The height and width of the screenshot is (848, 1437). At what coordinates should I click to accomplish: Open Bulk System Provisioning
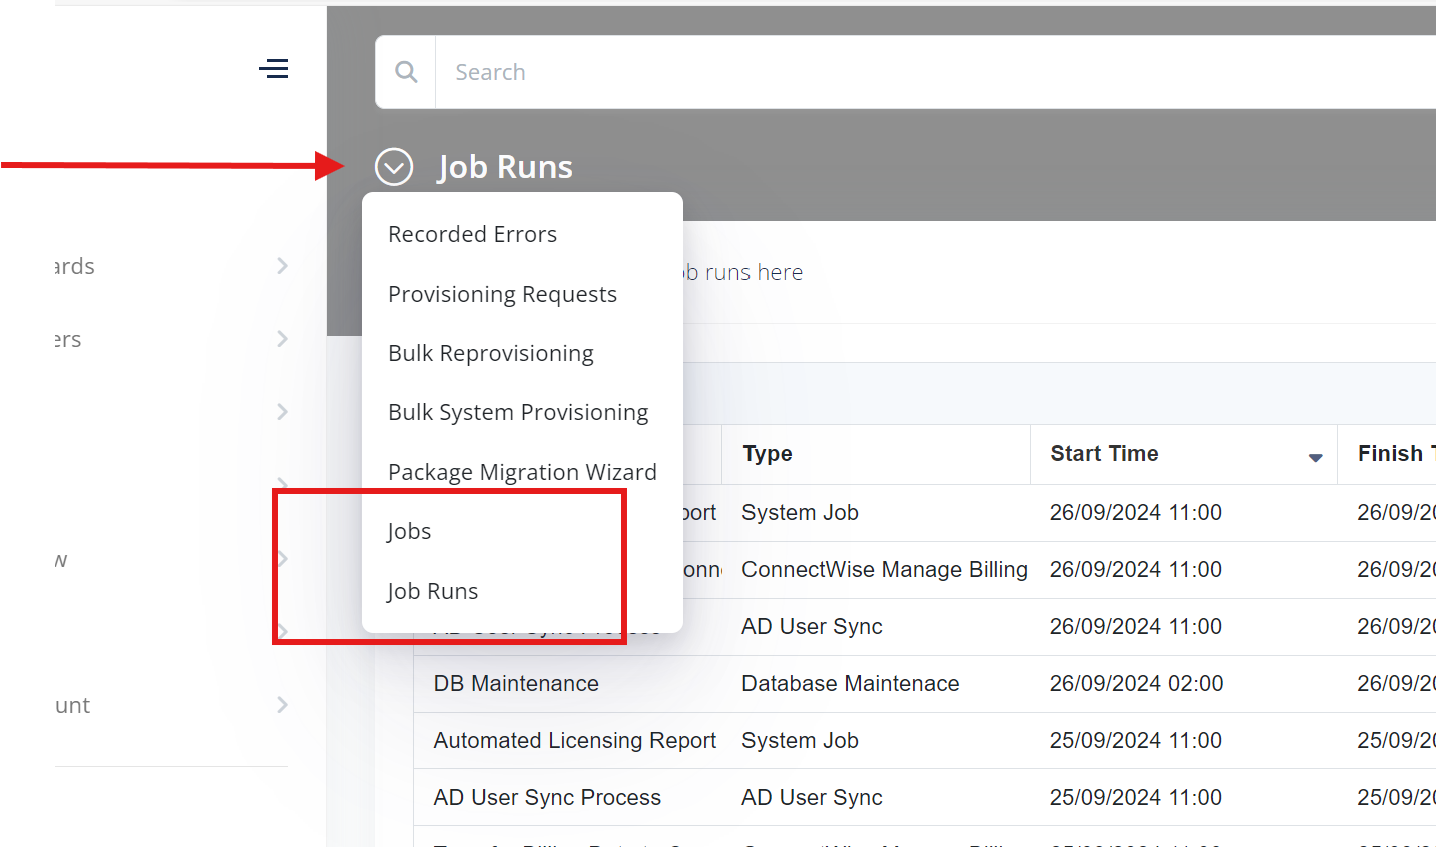[x=518, y=411]
